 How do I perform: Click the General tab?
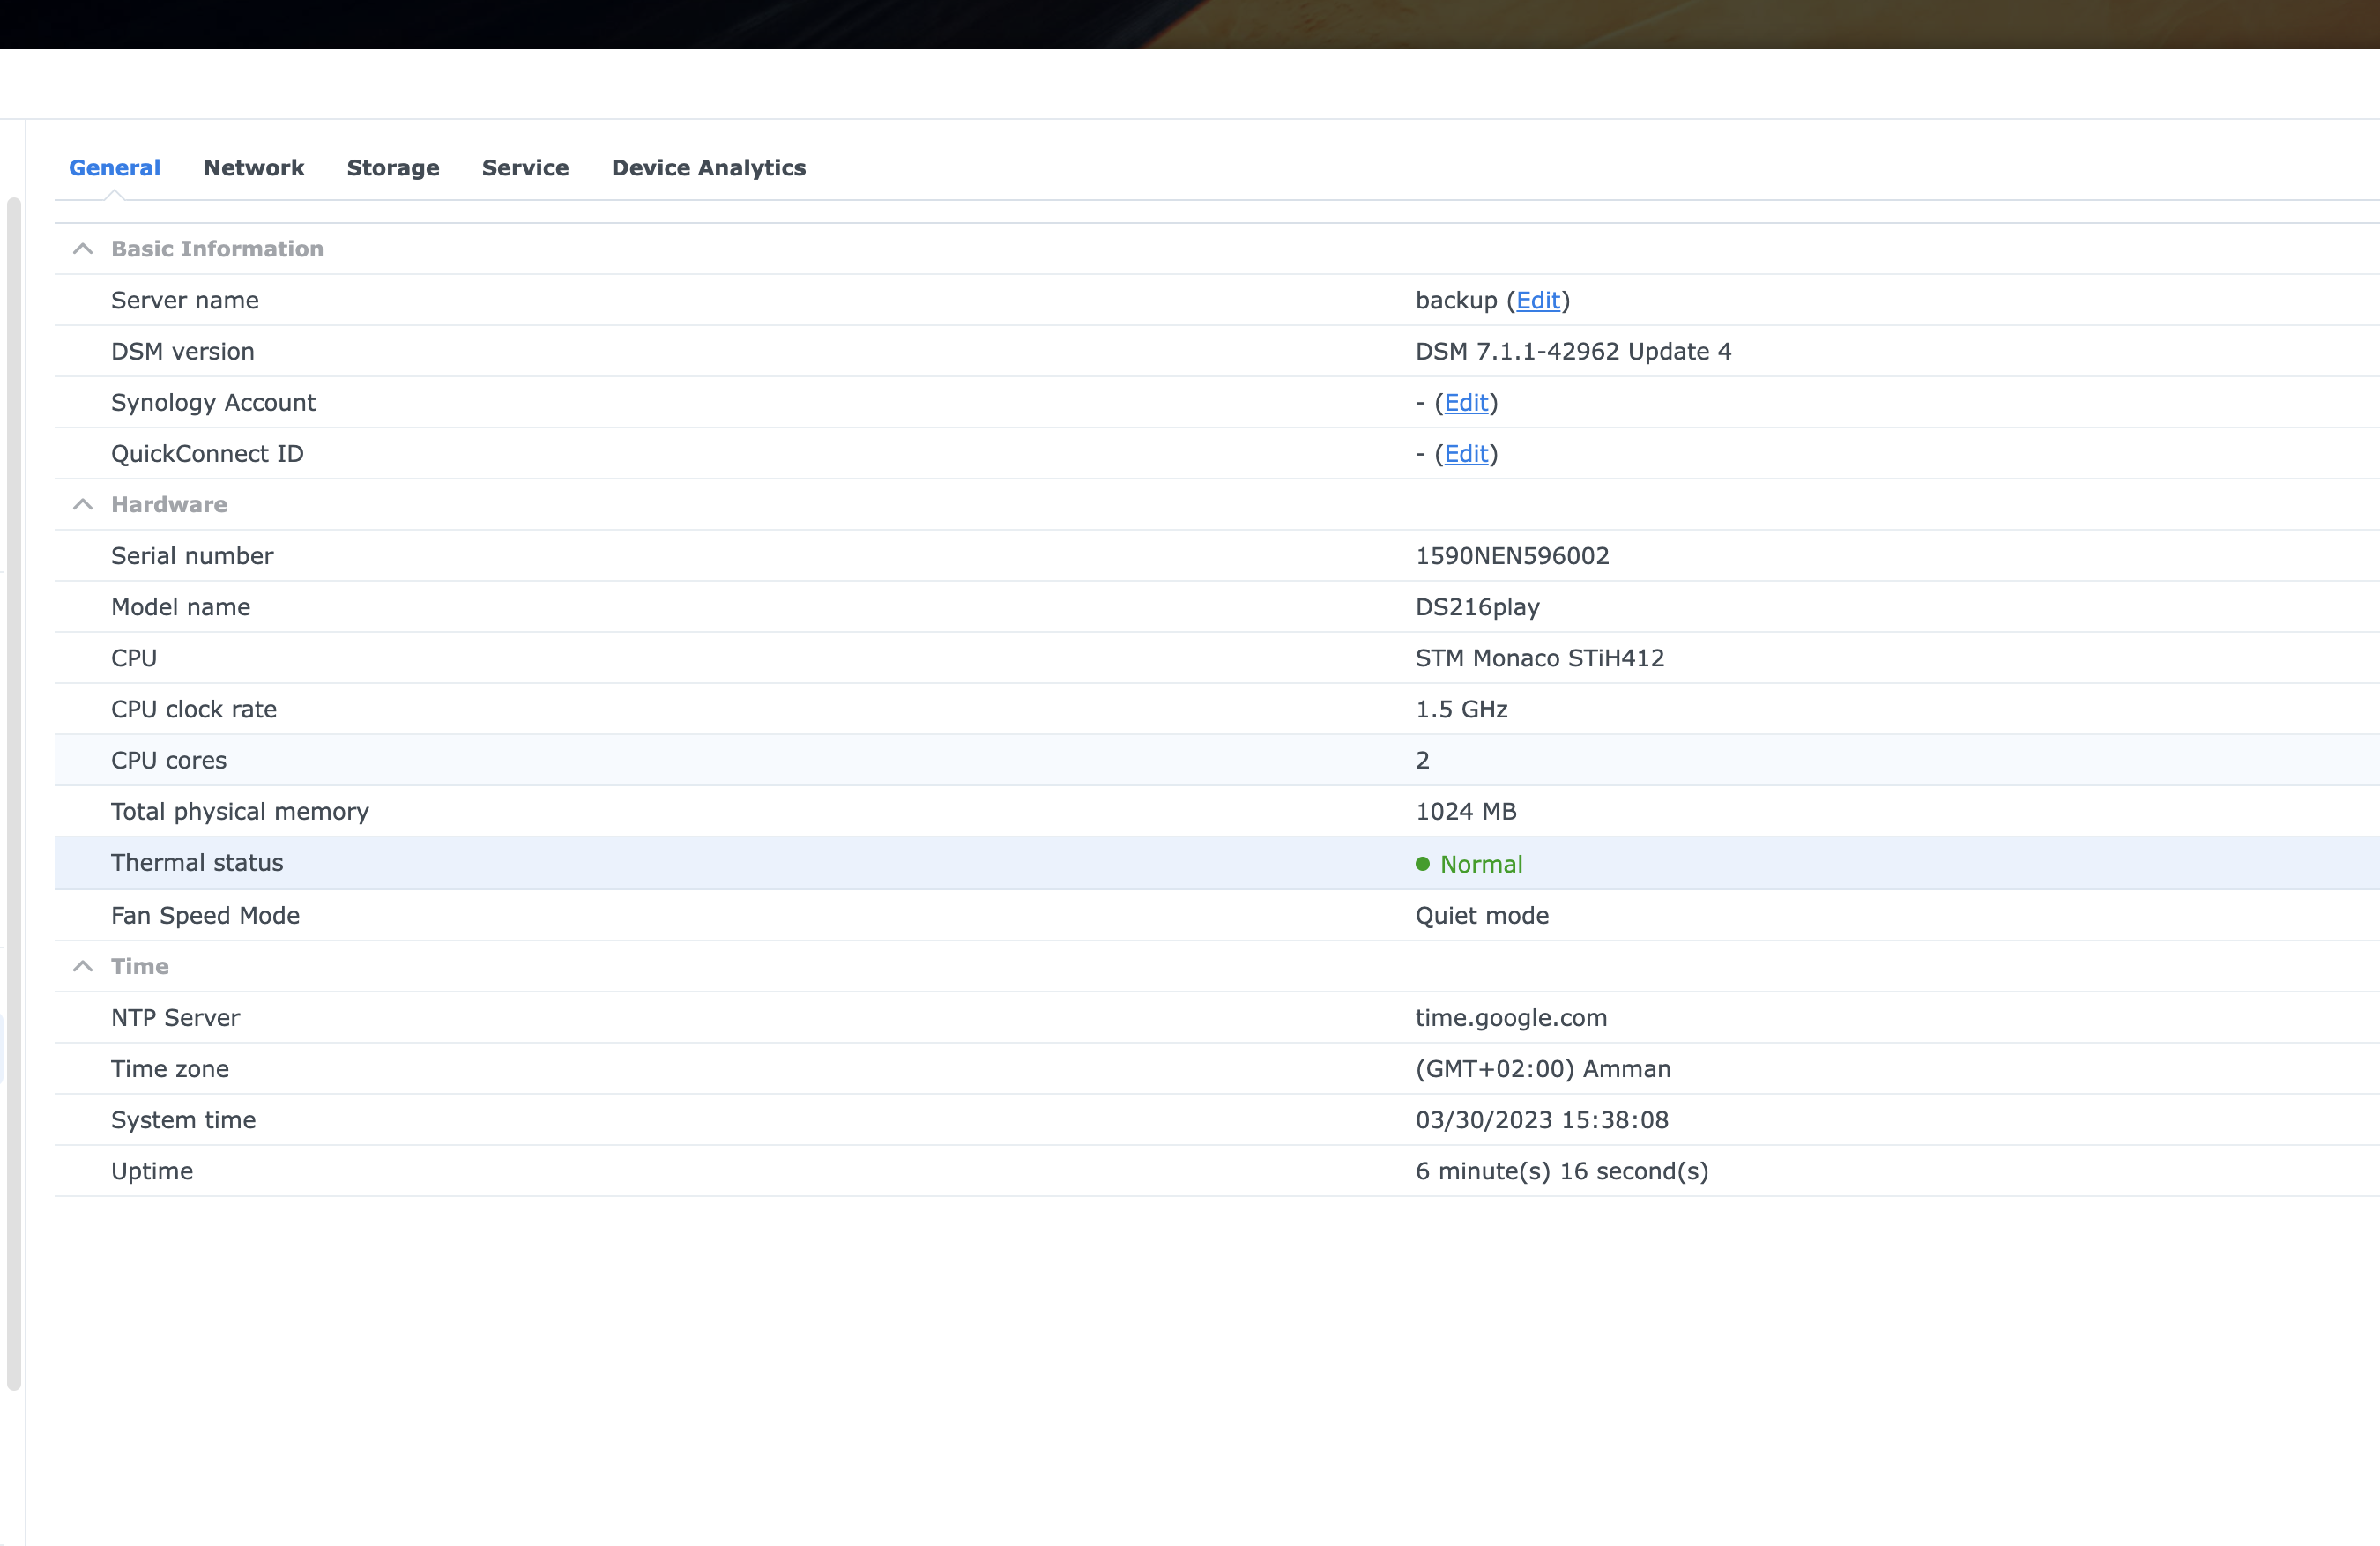pos(114,168)
